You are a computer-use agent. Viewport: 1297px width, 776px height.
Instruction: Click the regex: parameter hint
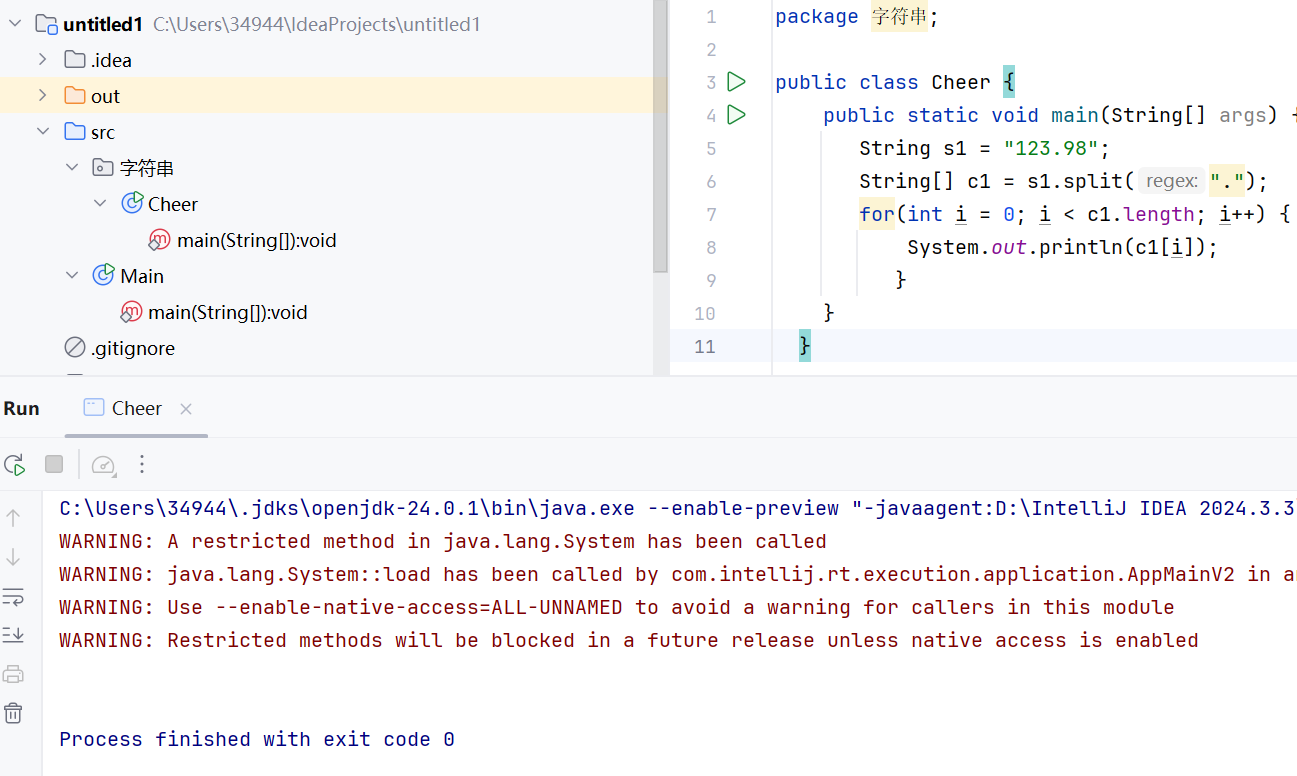pyautogui.click(x=1171, y=181)
